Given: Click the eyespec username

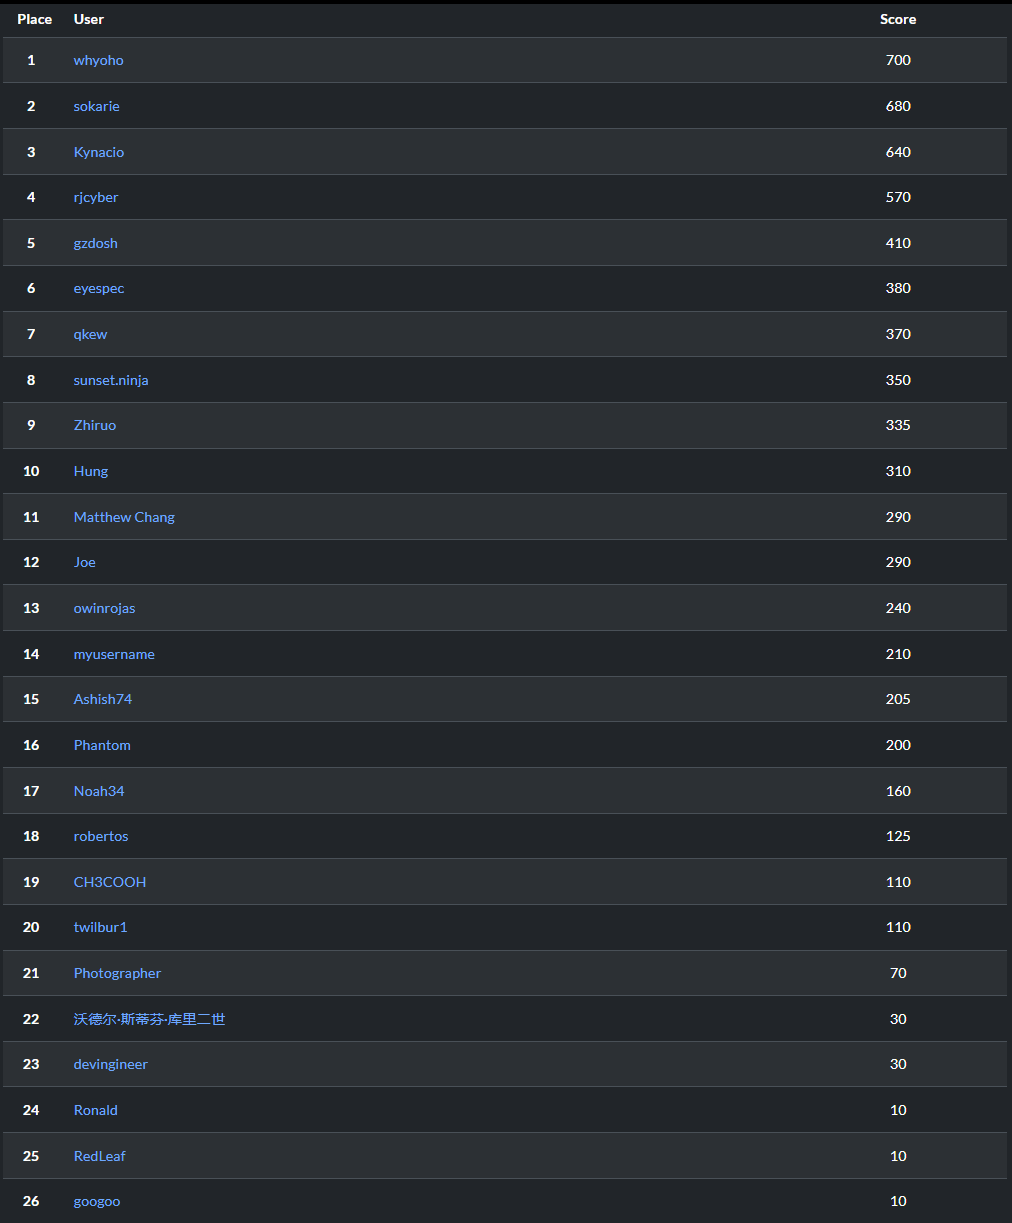Looking at the screenshot, I should click(x=99, y=288).
